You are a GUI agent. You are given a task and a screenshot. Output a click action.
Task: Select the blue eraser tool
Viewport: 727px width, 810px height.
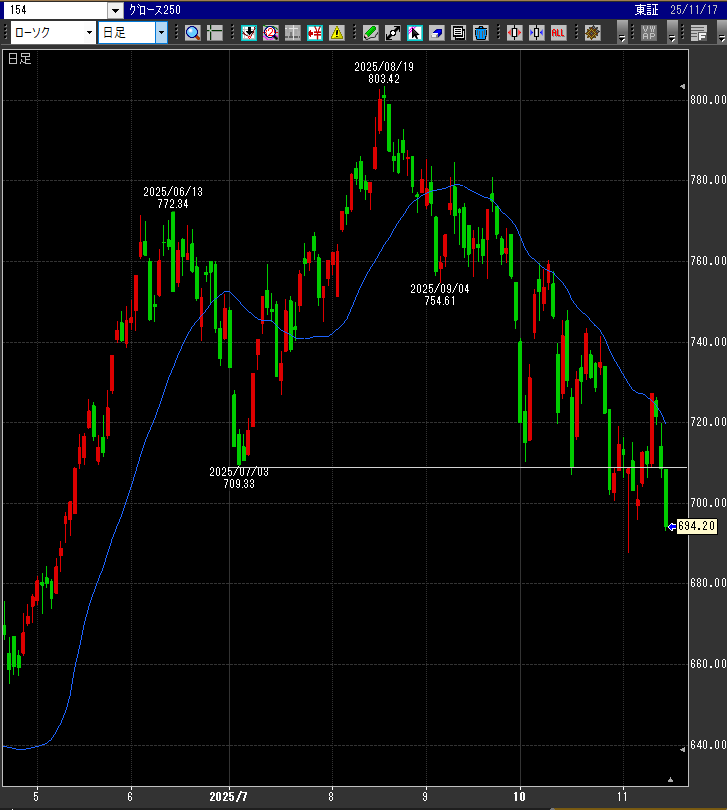(x=436, y=33)
